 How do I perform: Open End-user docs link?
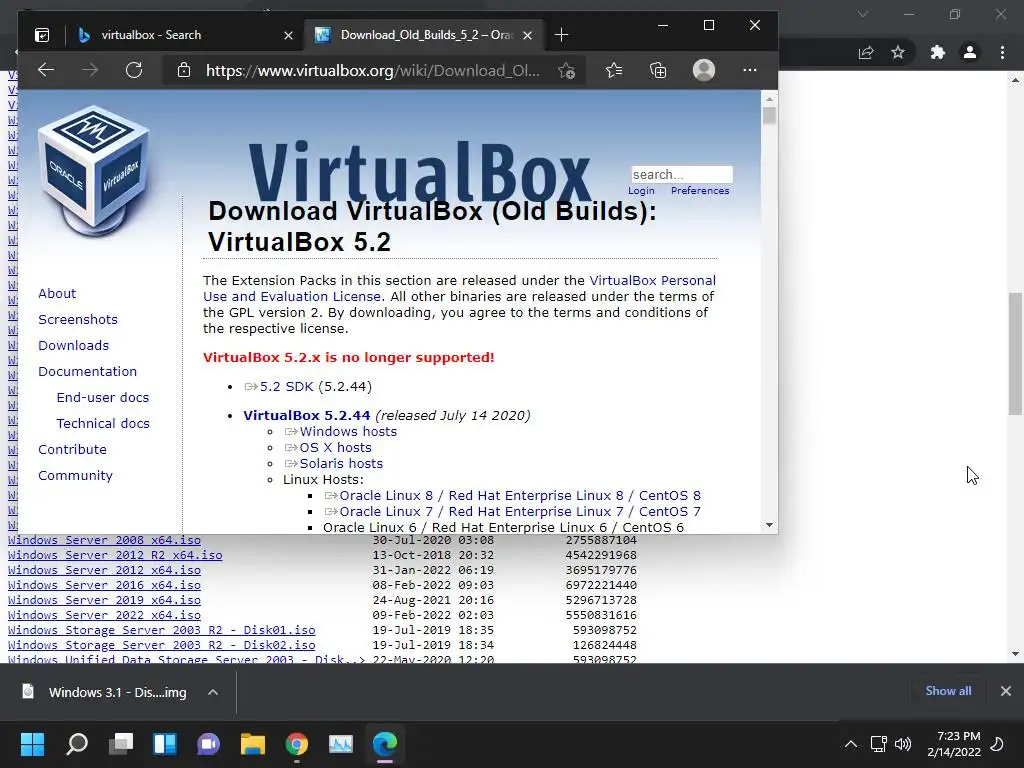click(x=103, y=397)
